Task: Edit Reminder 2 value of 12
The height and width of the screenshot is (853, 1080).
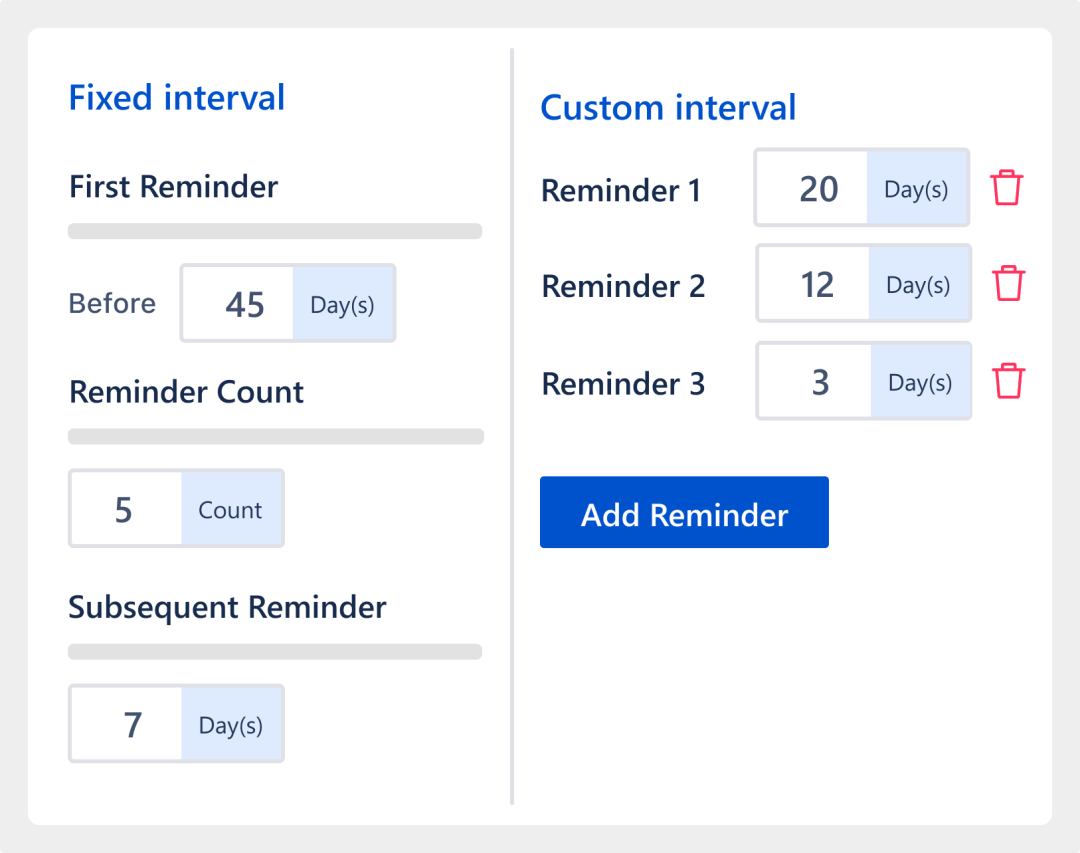Action: [815, 284]
